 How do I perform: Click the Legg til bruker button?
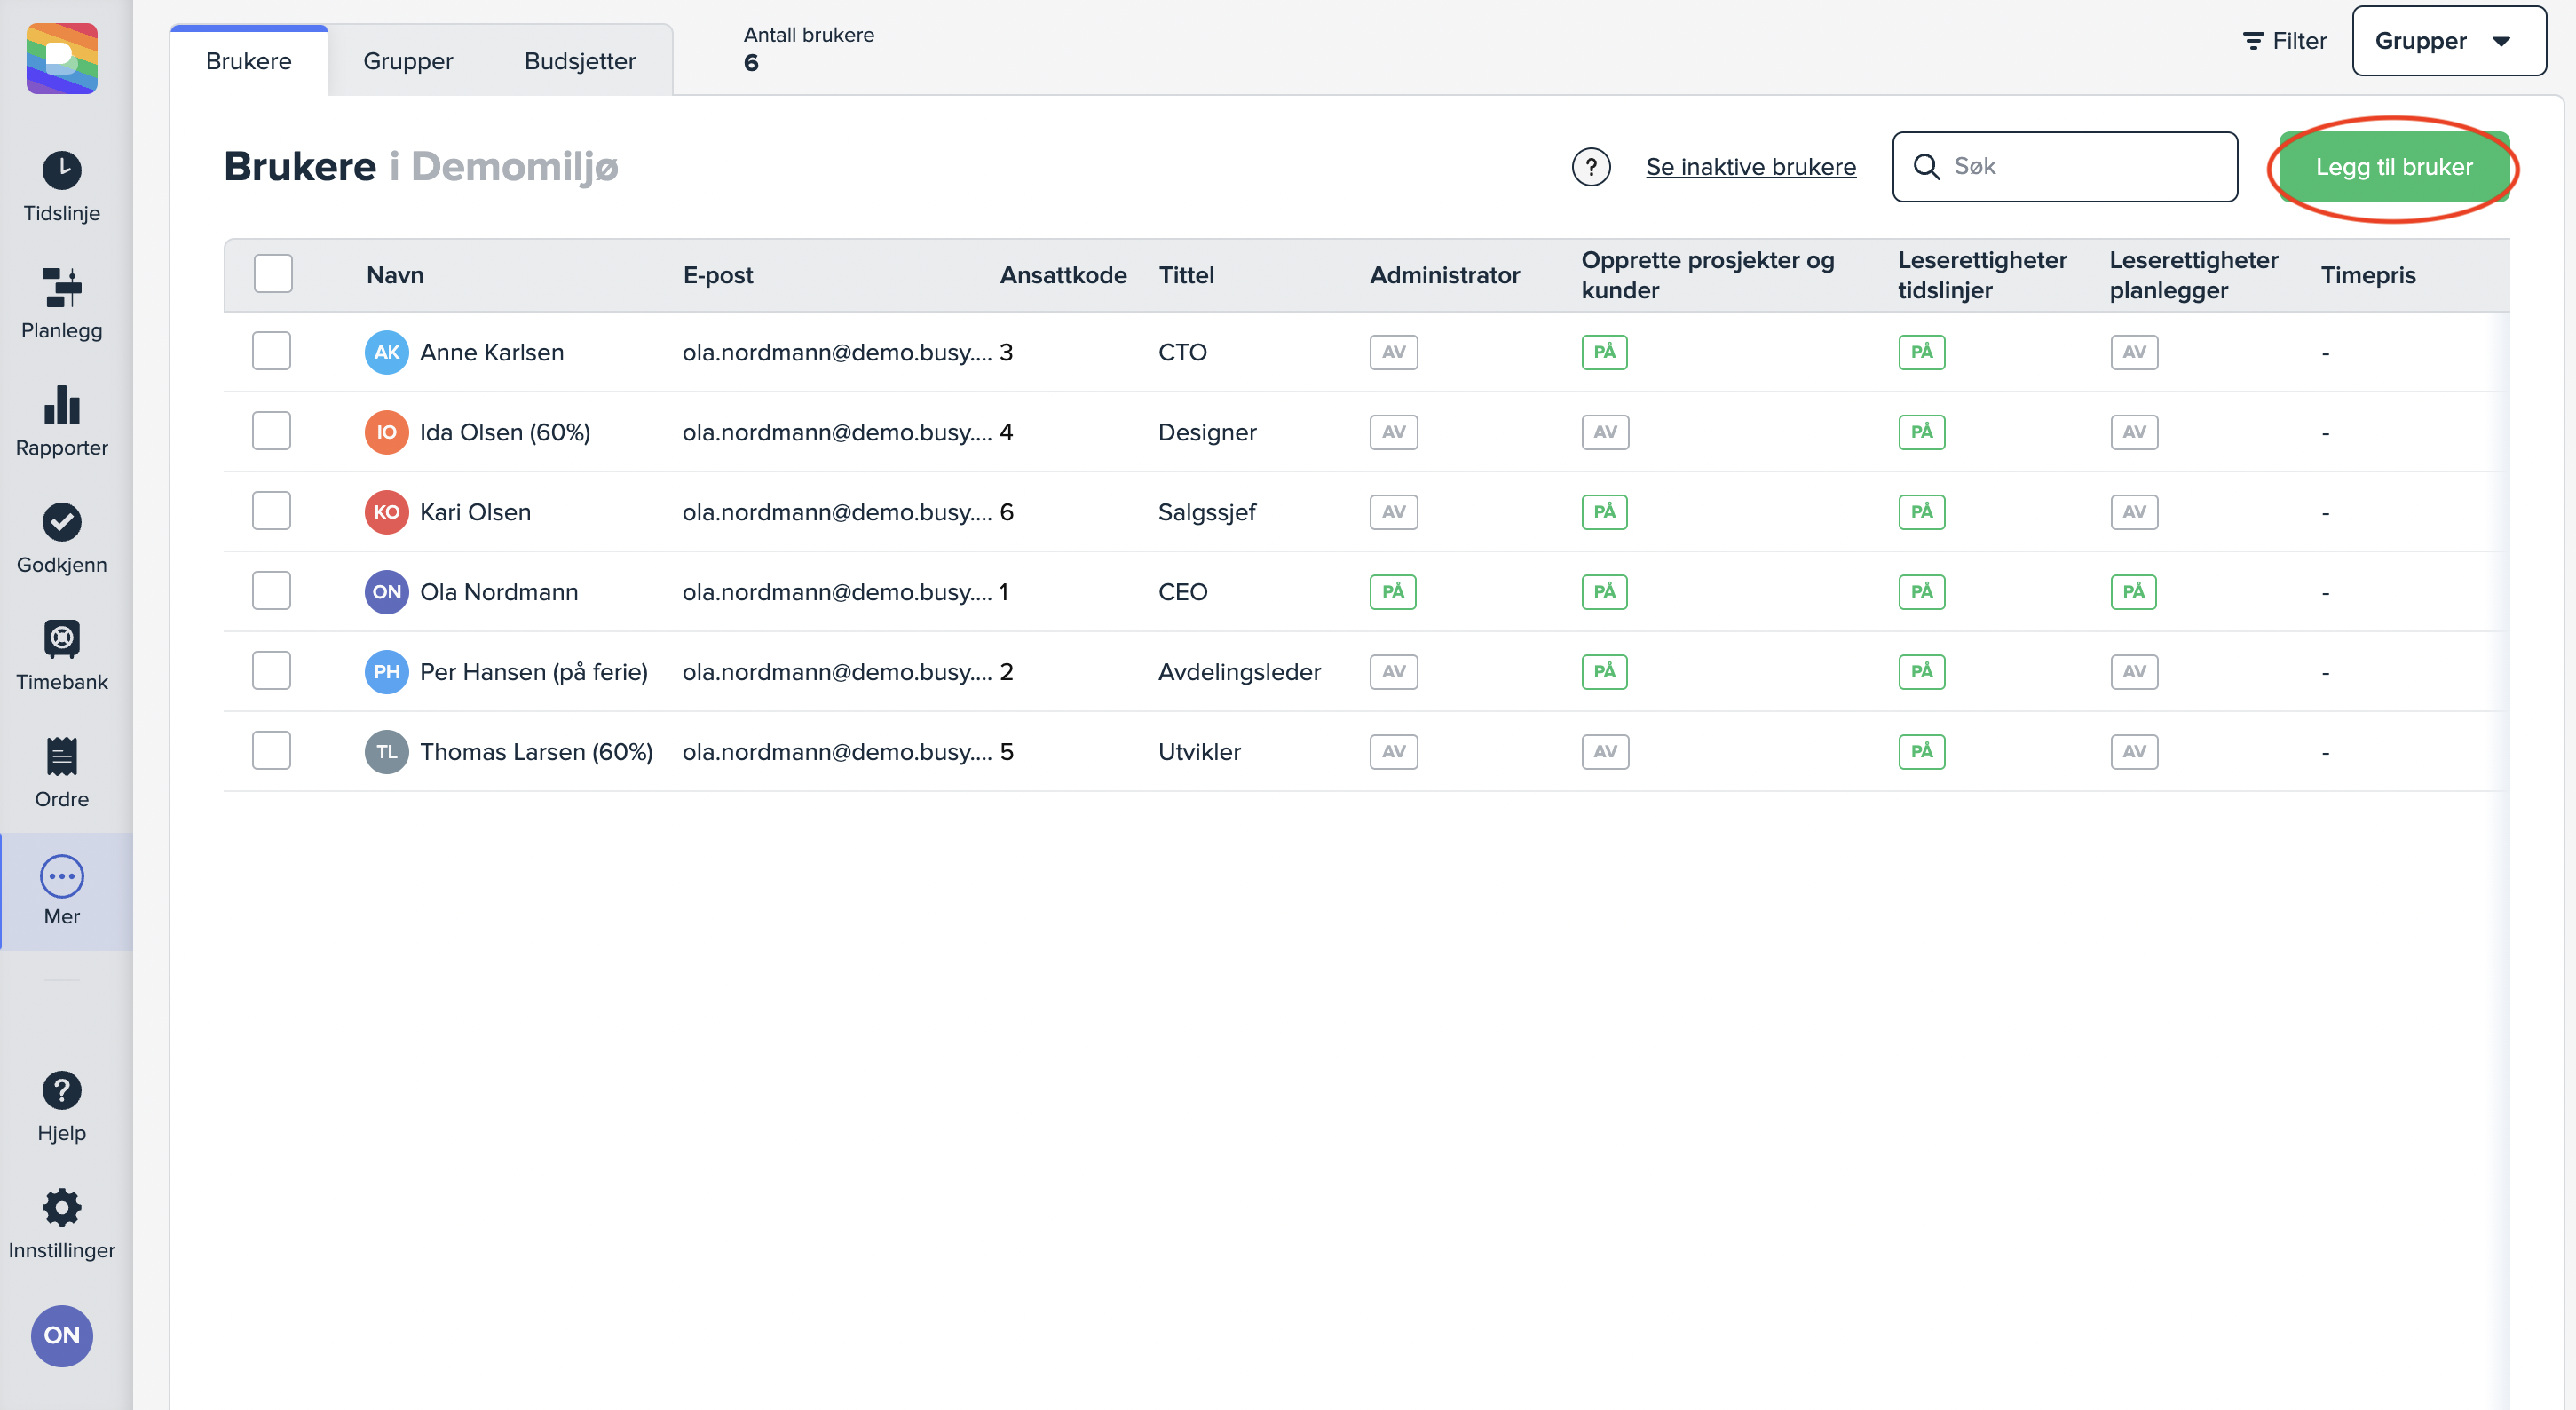[2393, 167]
